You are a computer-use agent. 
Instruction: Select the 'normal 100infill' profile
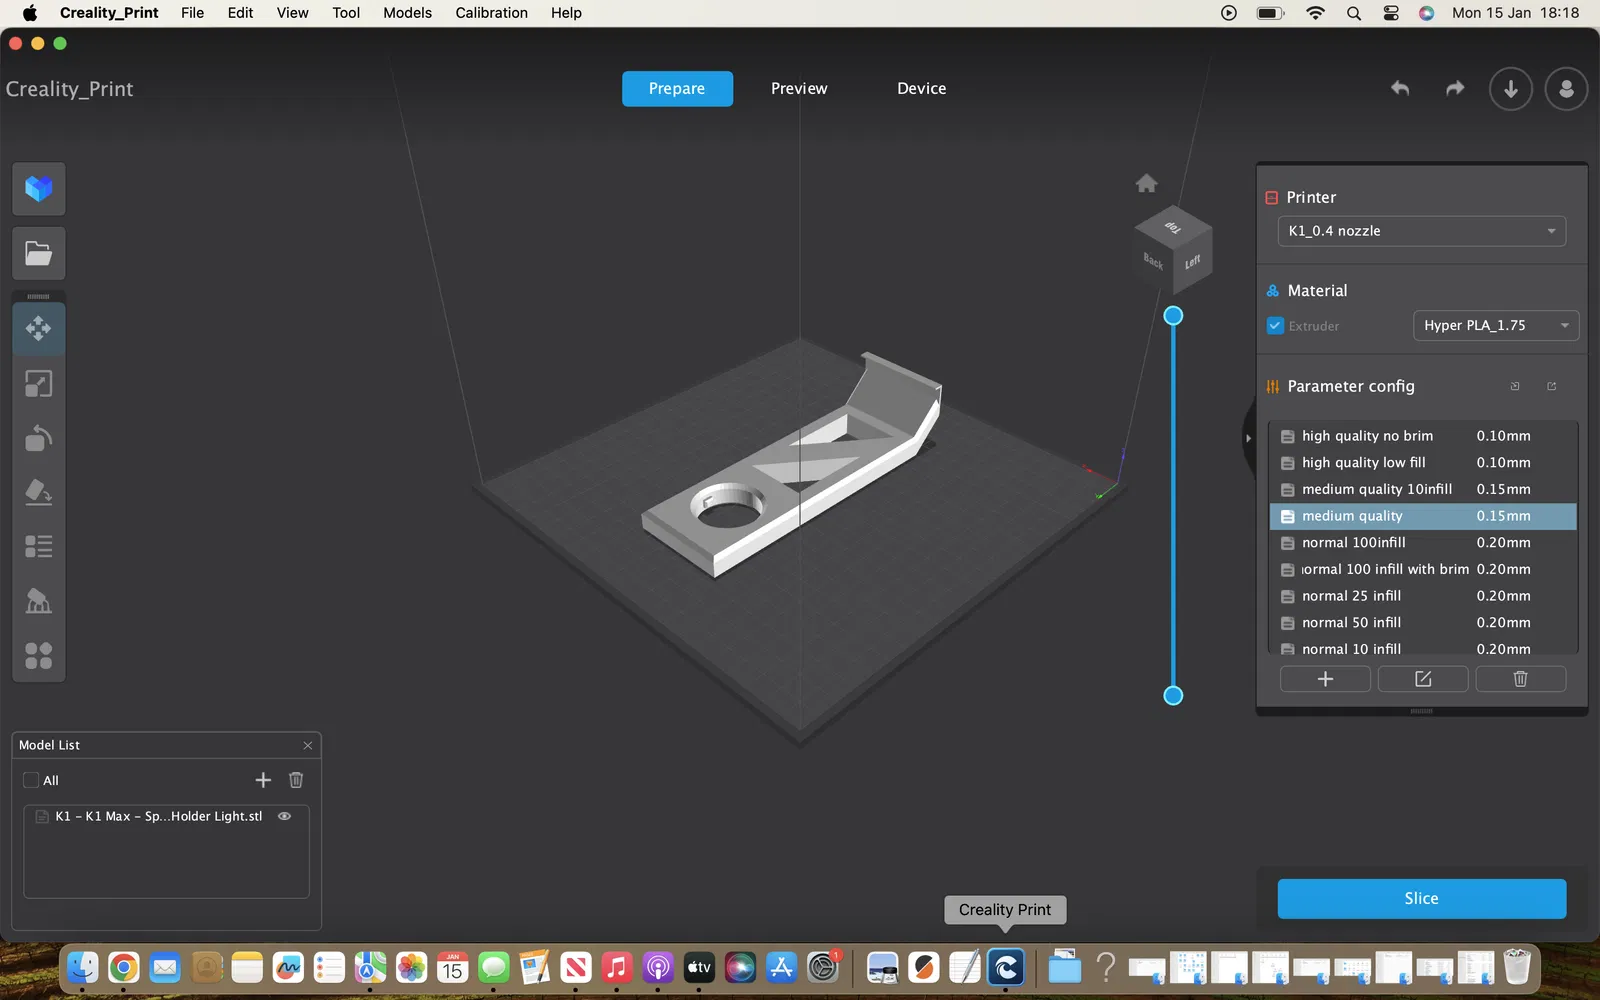[1423, 542]
